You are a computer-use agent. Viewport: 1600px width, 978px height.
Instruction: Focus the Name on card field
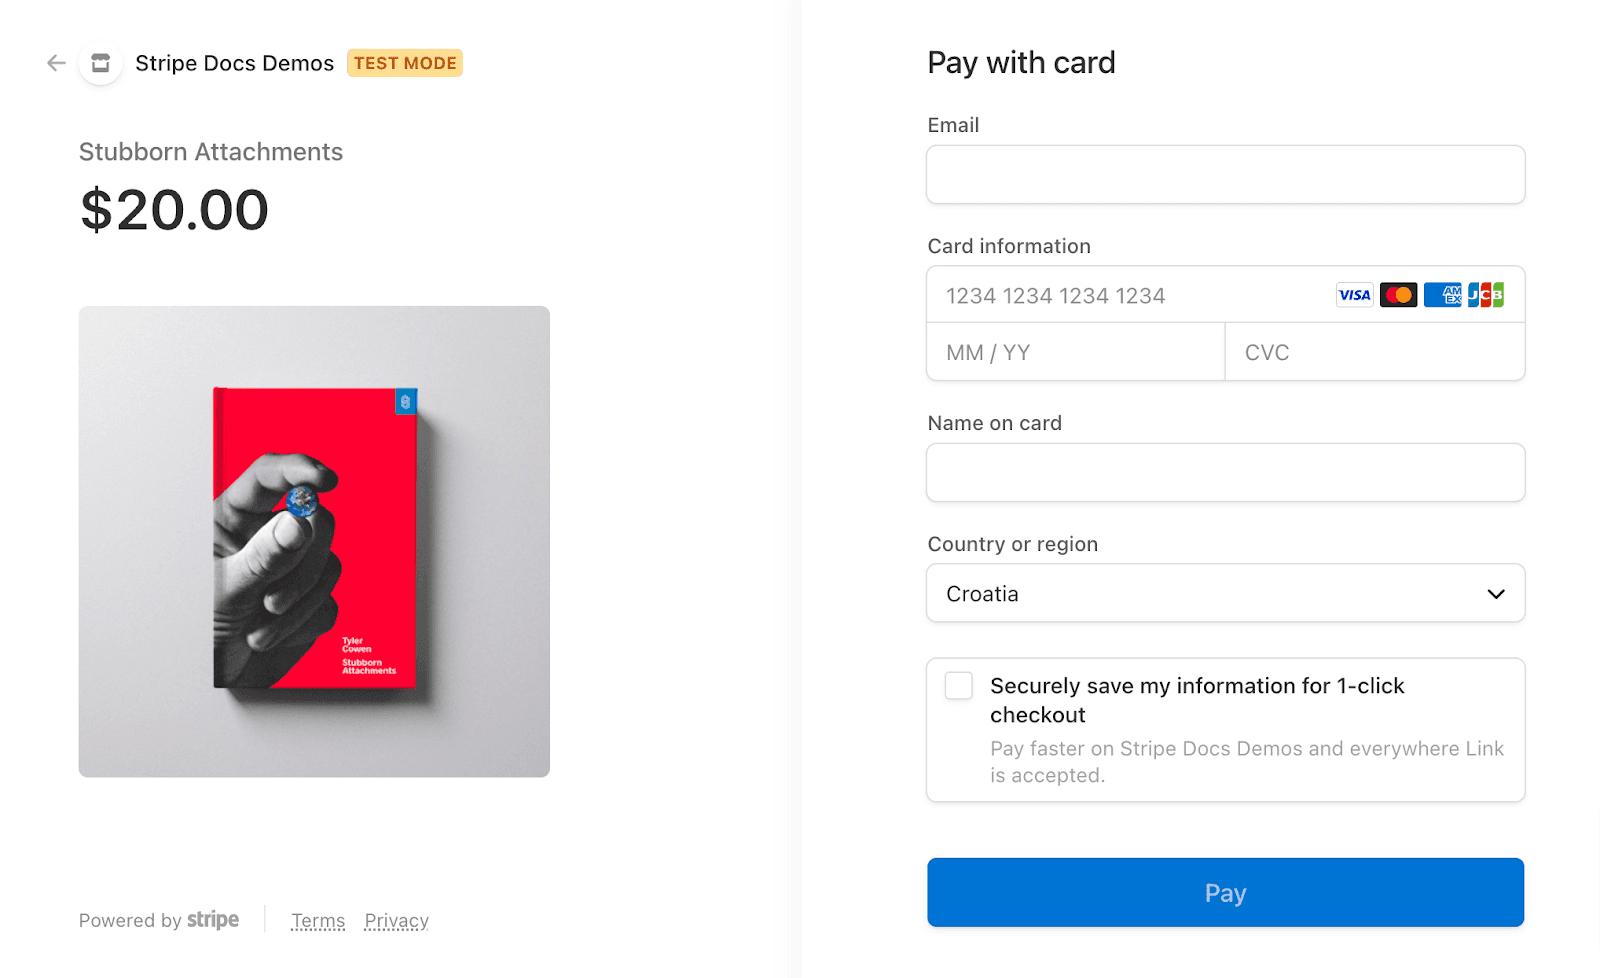point(1225,473)
